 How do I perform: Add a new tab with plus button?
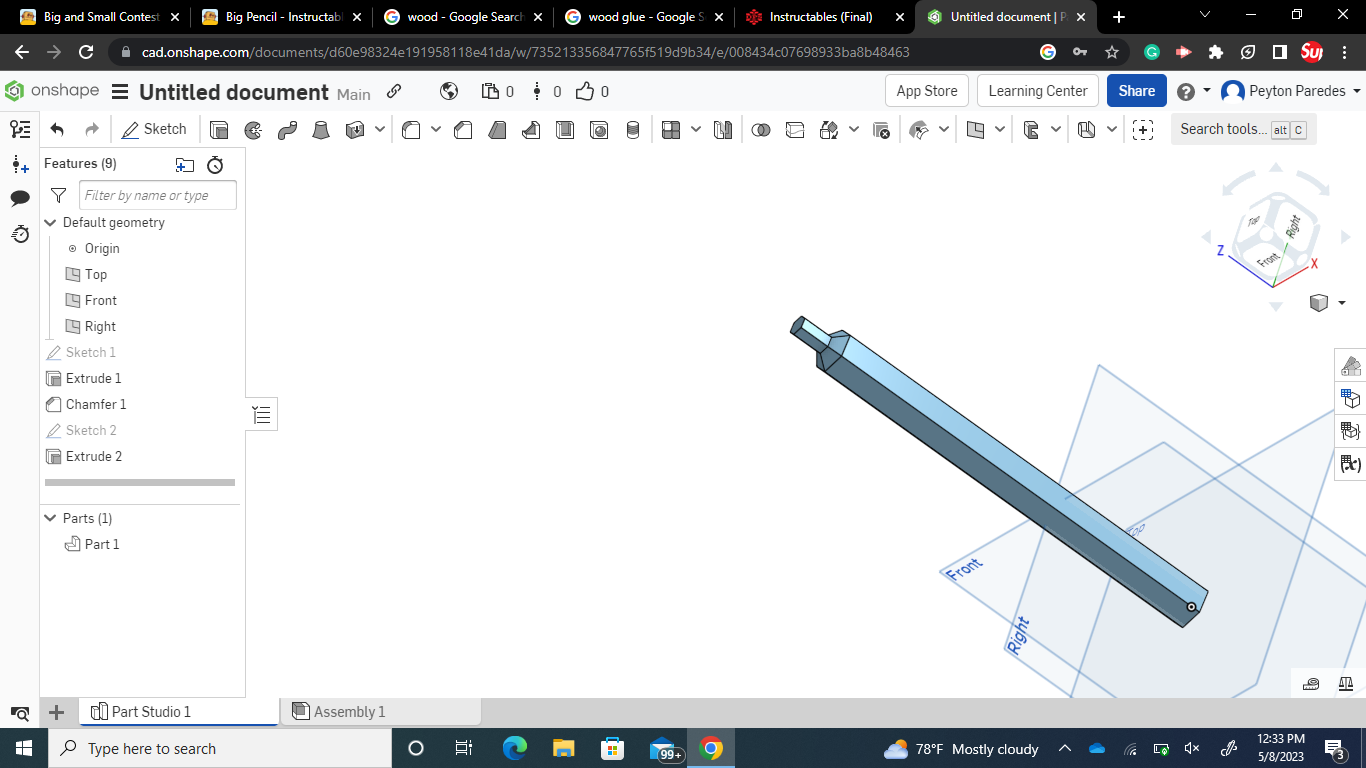(x=1118, y=17)
